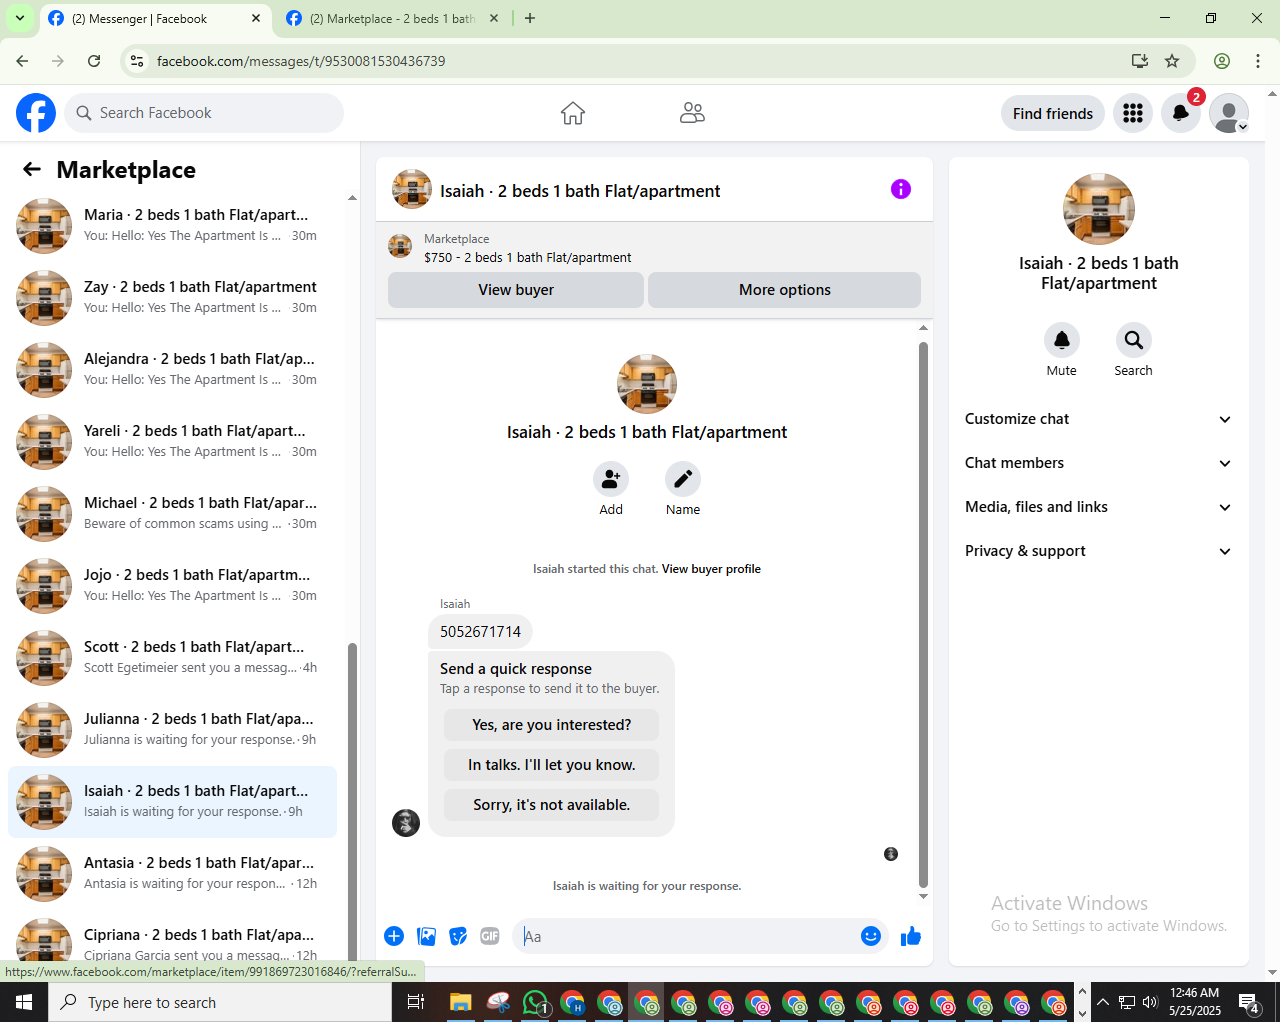Open Yareli's conversation in the list
This screenshot has height=1022, width=1280.
click(172, 442)
